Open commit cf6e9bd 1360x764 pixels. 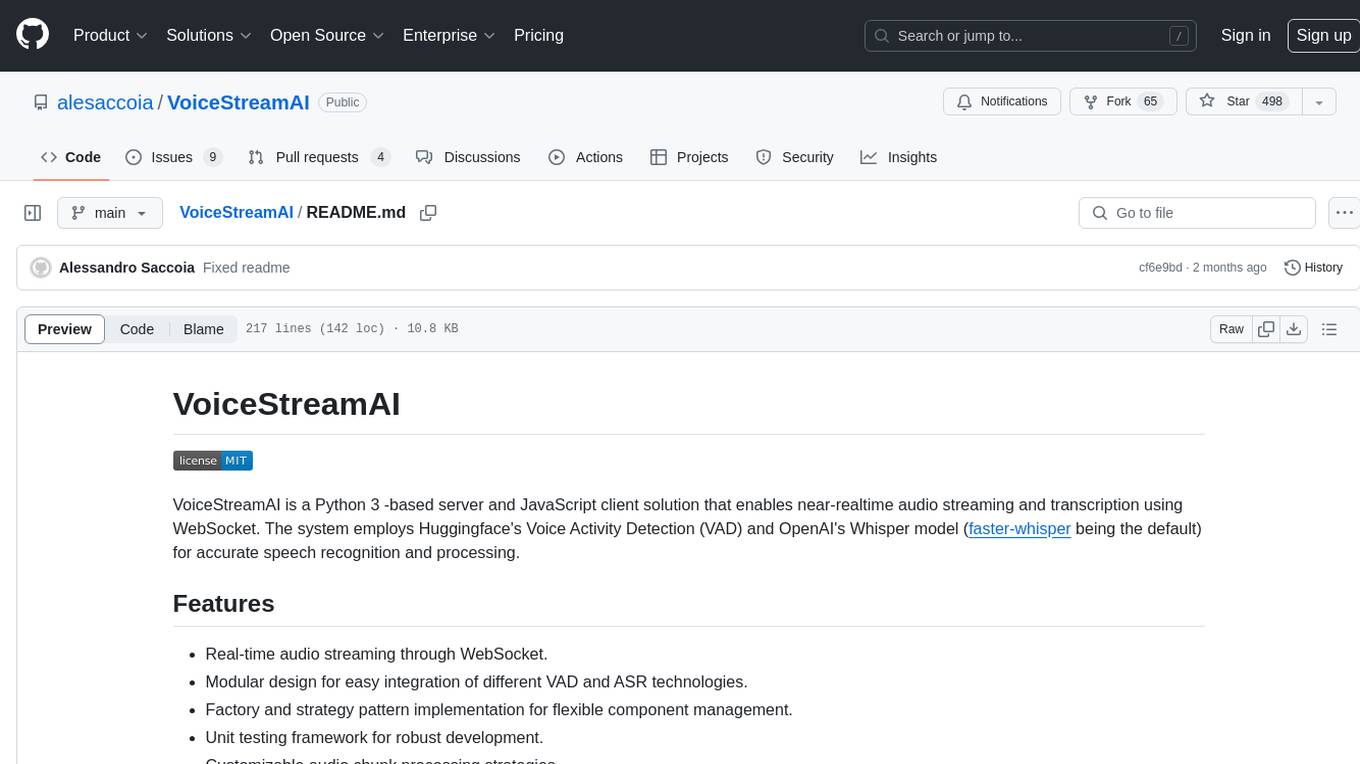pyautogui.click(x=1160, y=268)
